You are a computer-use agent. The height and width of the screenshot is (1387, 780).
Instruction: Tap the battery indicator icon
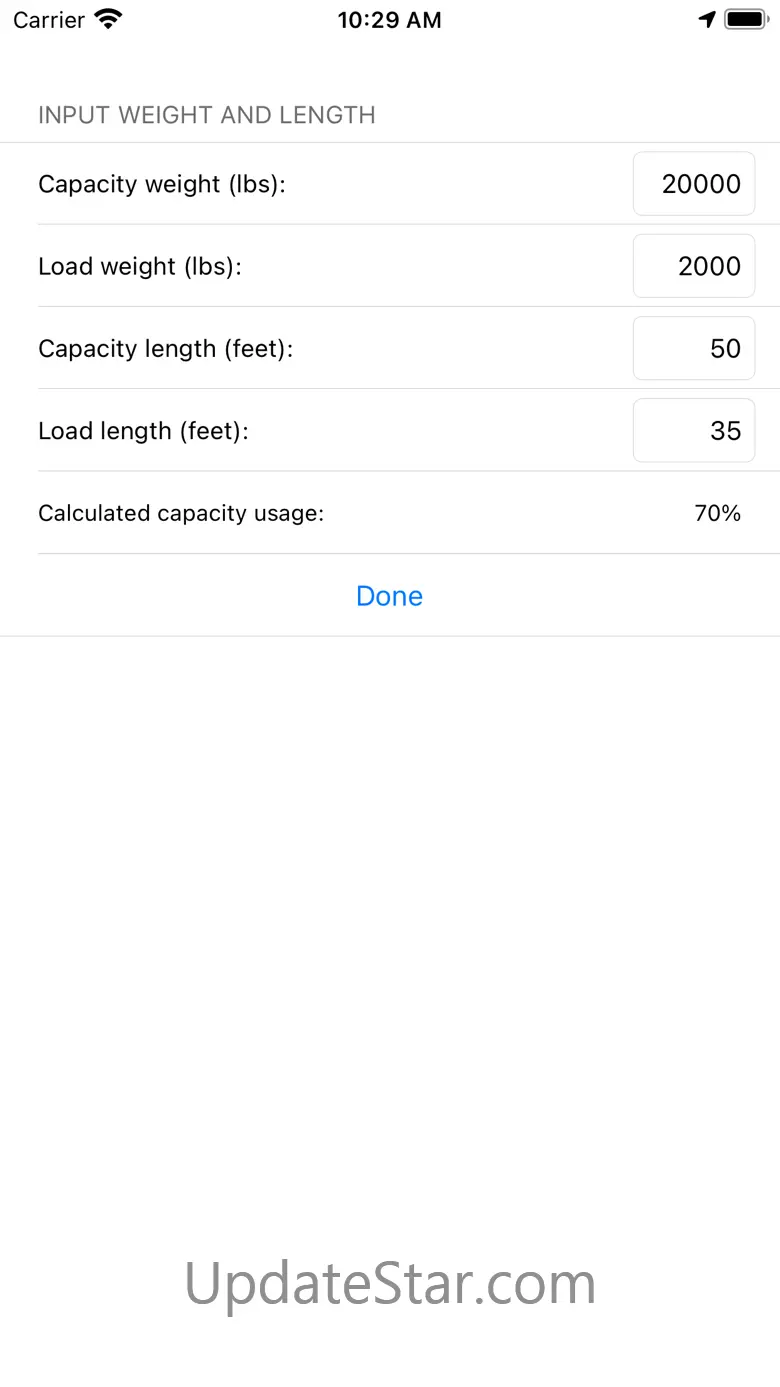(x=745, y=19)
